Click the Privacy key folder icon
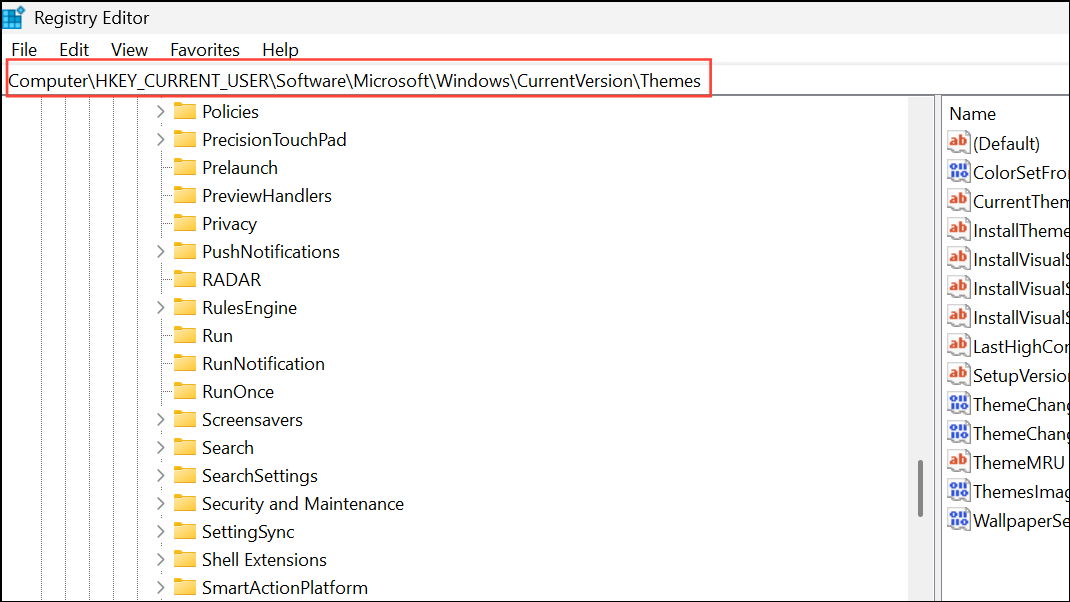The image size is (1070, 602). click(x=184, y=224)
